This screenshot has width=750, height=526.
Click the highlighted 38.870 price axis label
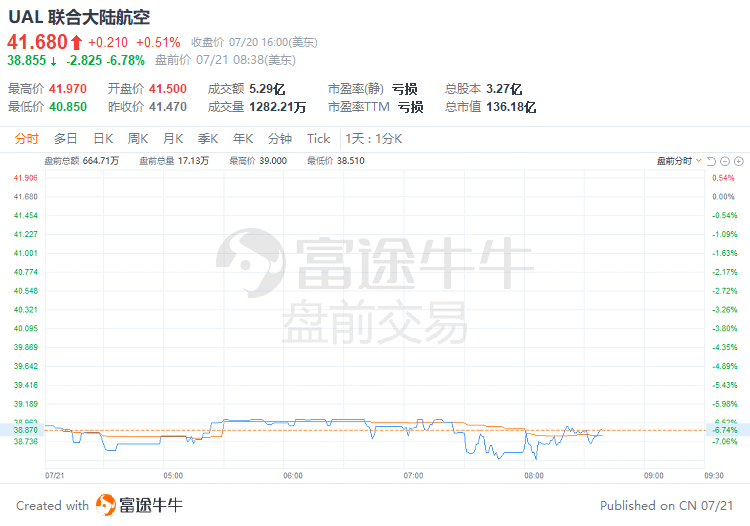[25, 430]
